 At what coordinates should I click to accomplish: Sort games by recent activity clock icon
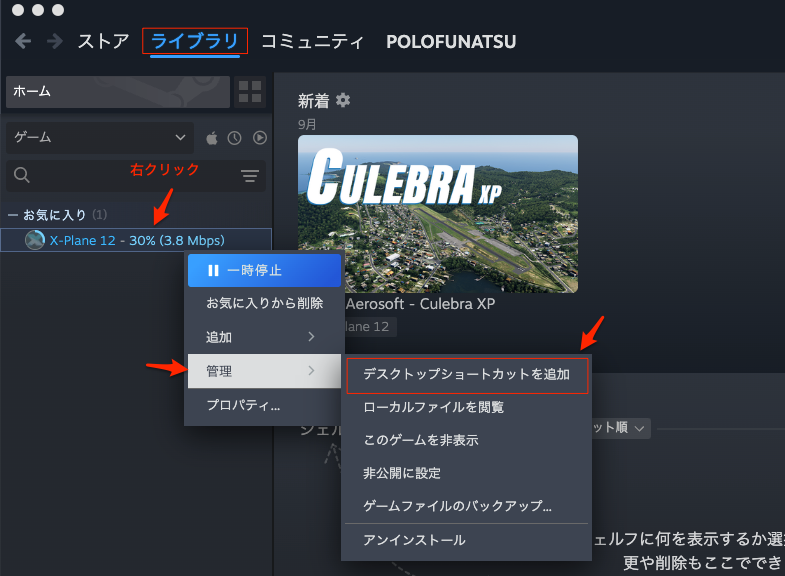(x=234, y=138)
